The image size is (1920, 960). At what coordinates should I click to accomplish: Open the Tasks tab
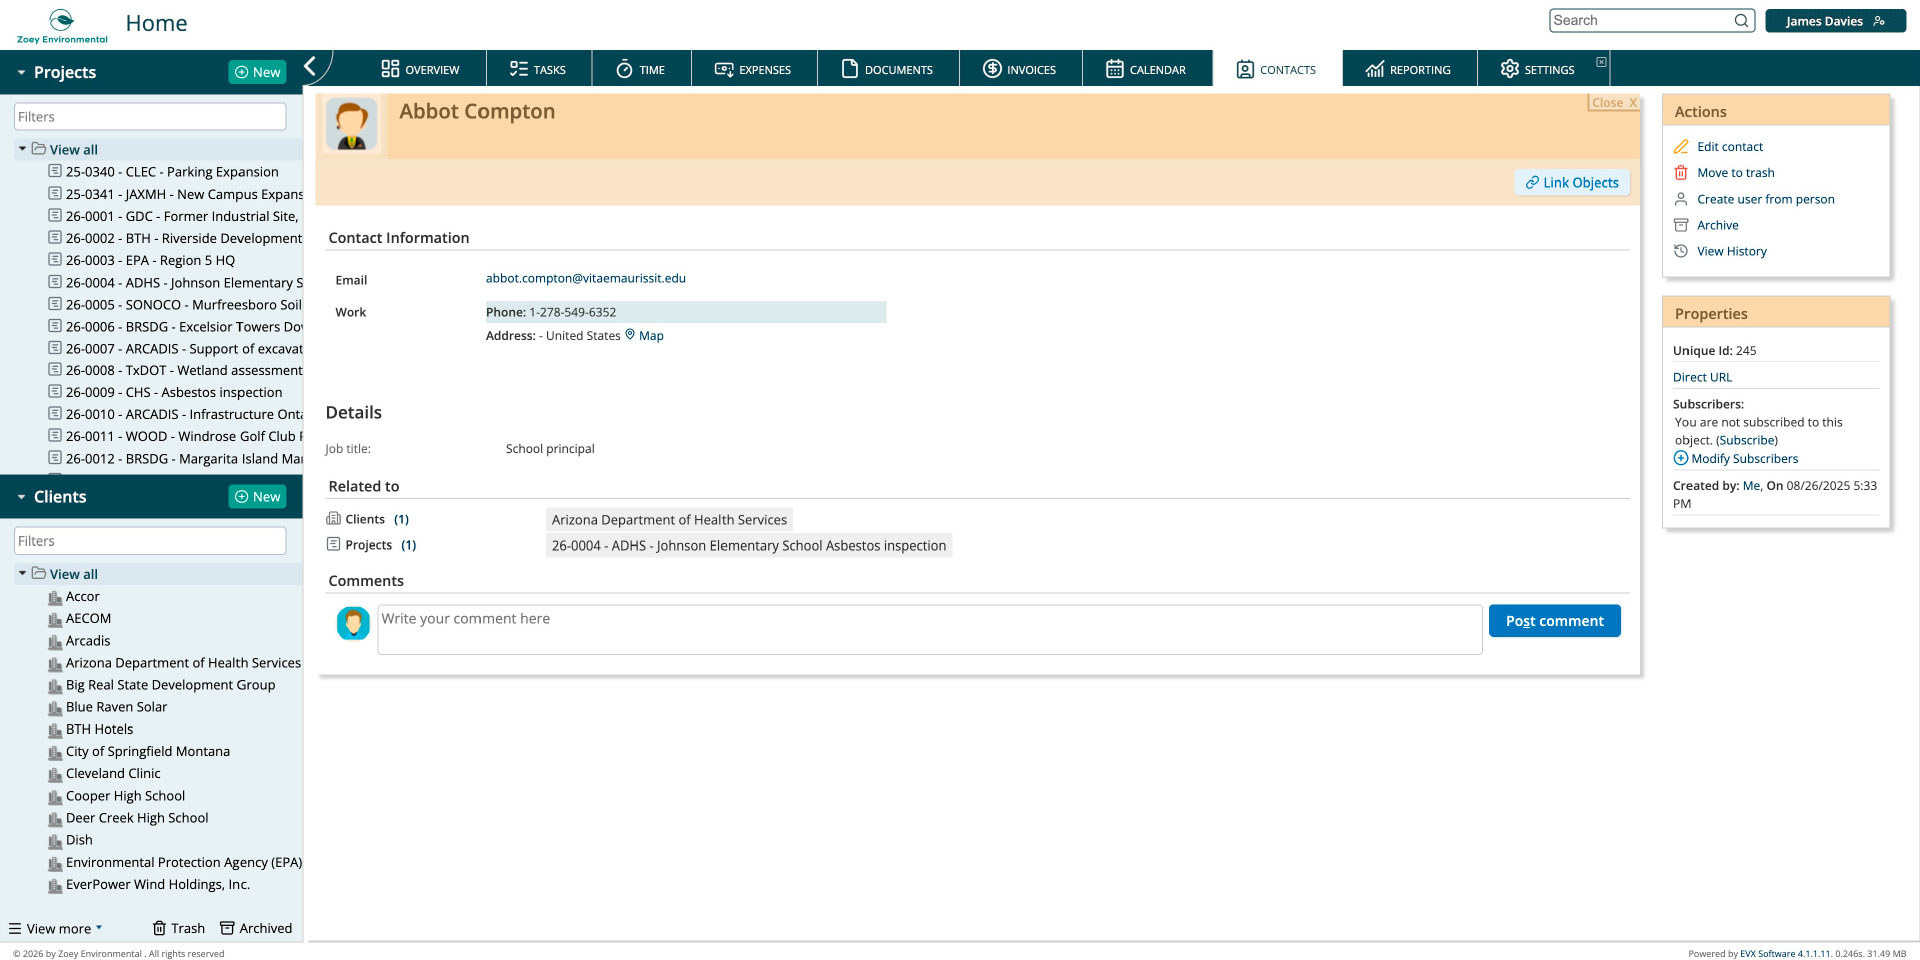pyautogui.click(x=538, y=69)
